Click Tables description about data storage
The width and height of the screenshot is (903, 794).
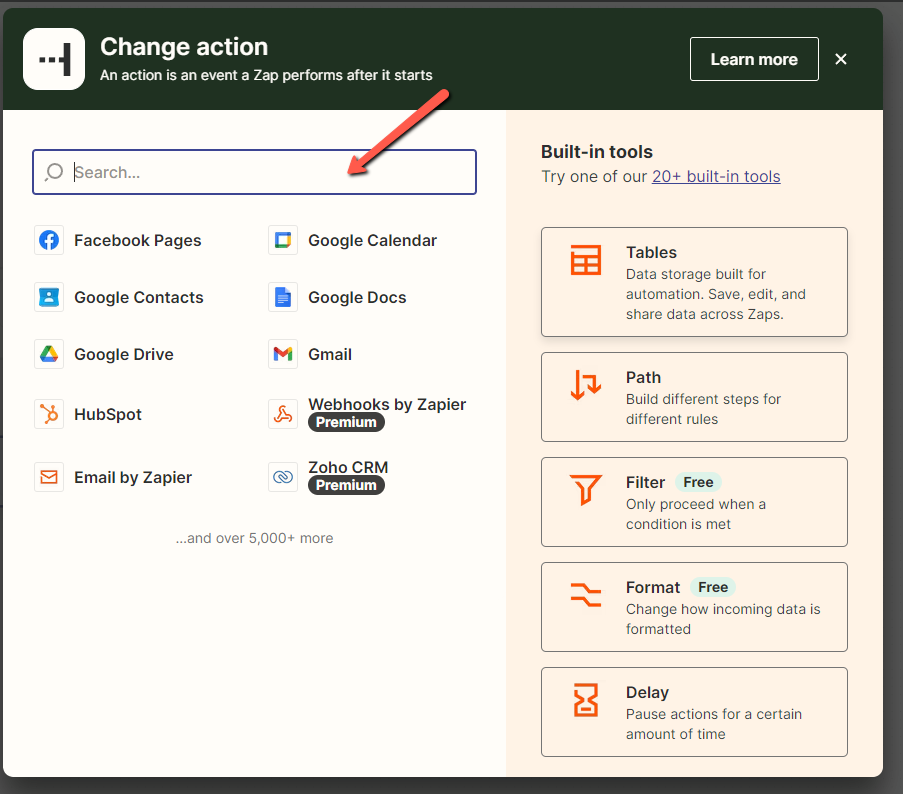point(716,294)
